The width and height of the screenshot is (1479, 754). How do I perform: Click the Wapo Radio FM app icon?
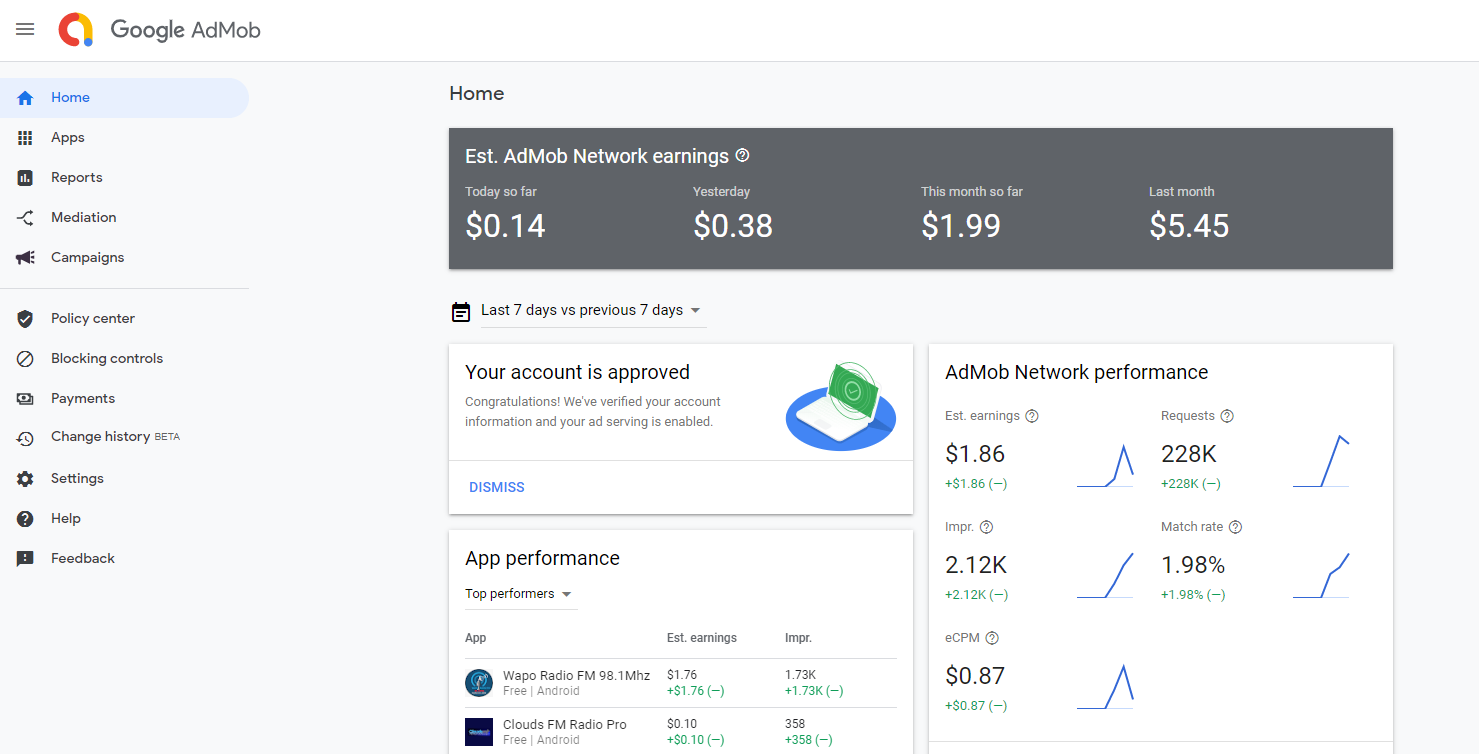(479, 683)
